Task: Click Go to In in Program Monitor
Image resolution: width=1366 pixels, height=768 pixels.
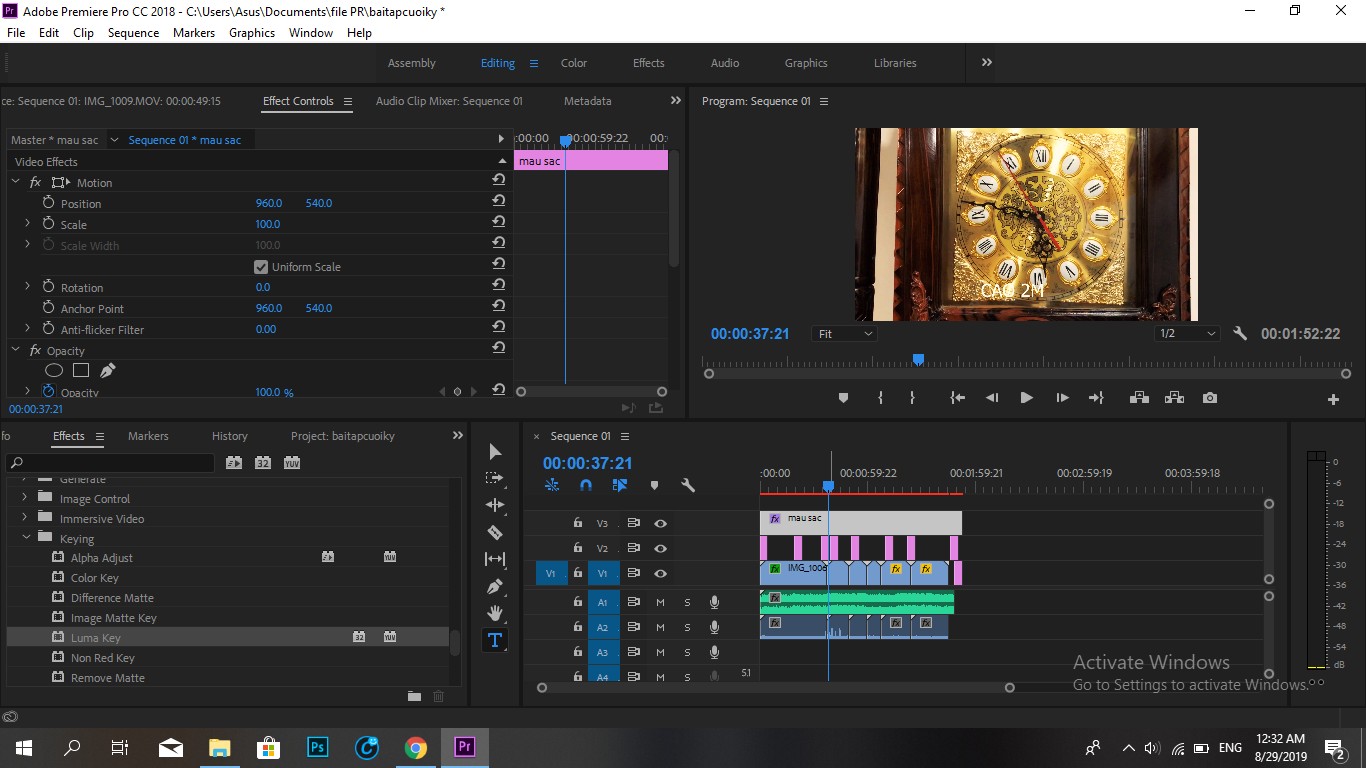Action: (x=957, y=398)
